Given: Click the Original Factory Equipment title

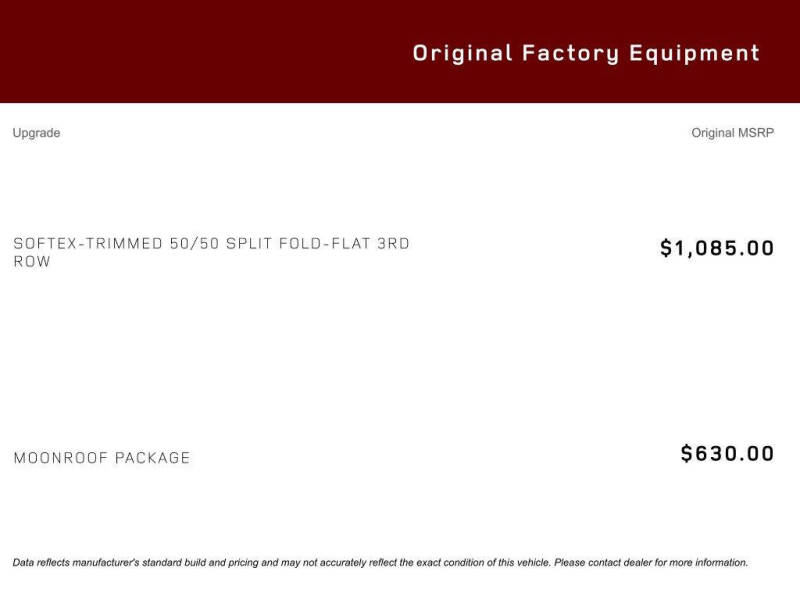Looking at the screenshot, I should click(x=586, y=54).
